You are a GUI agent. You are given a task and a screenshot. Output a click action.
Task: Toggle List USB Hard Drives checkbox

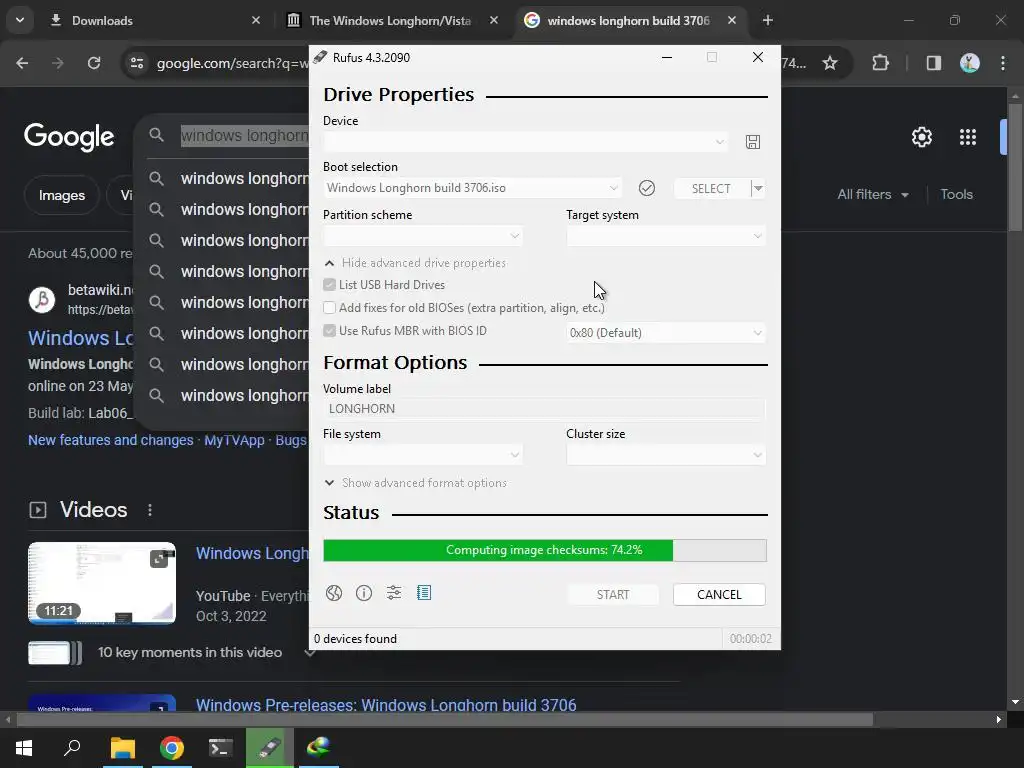click(329, 285)
